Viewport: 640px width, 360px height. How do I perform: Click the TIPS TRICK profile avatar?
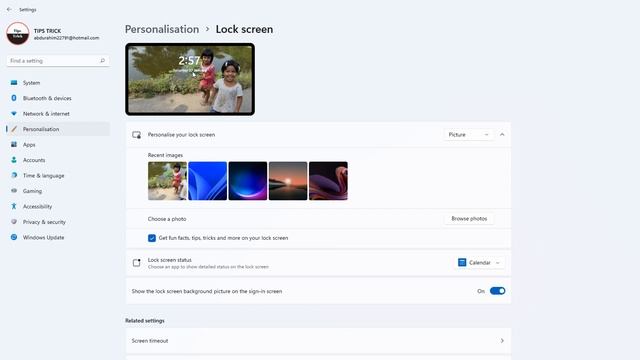18,33
